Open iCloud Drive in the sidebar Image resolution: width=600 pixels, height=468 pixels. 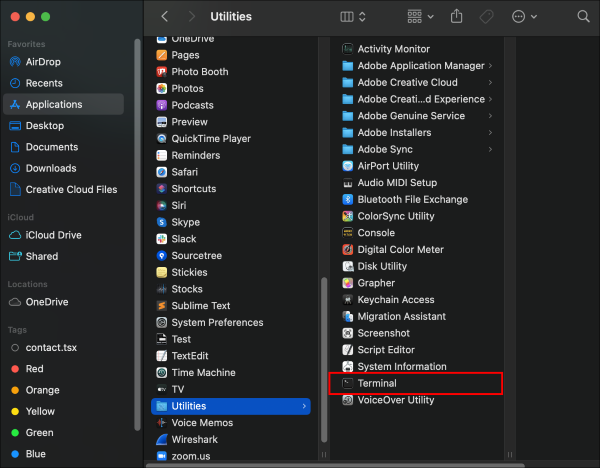63,235
